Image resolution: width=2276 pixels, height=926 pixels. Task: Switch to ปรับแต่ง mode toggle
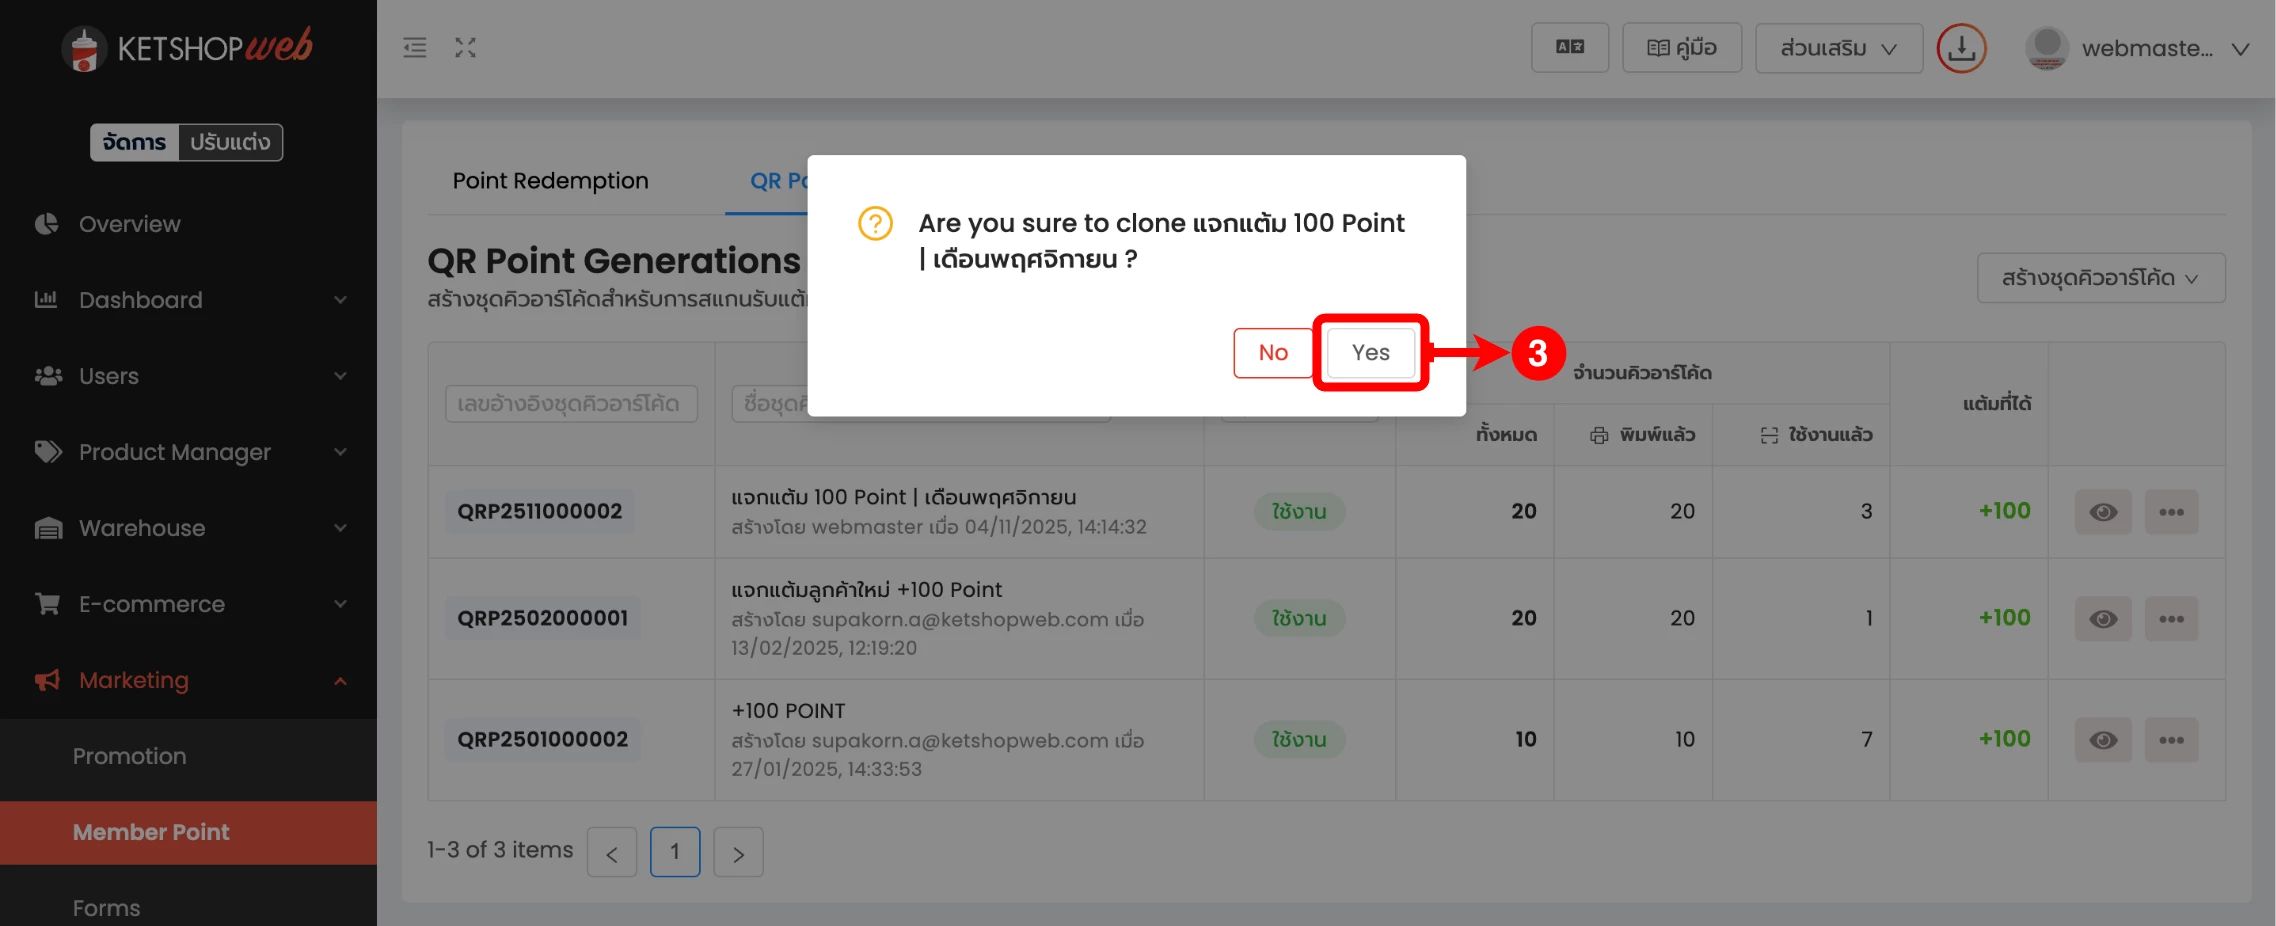pos(230,142)
